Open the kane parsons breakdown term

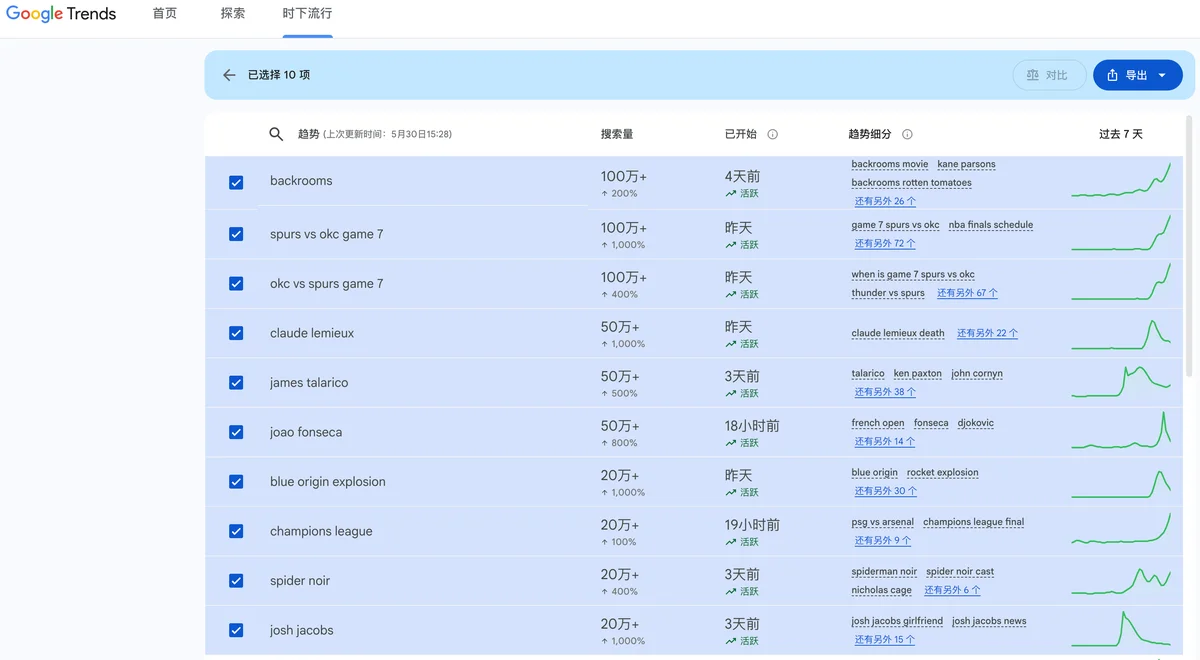966,164
